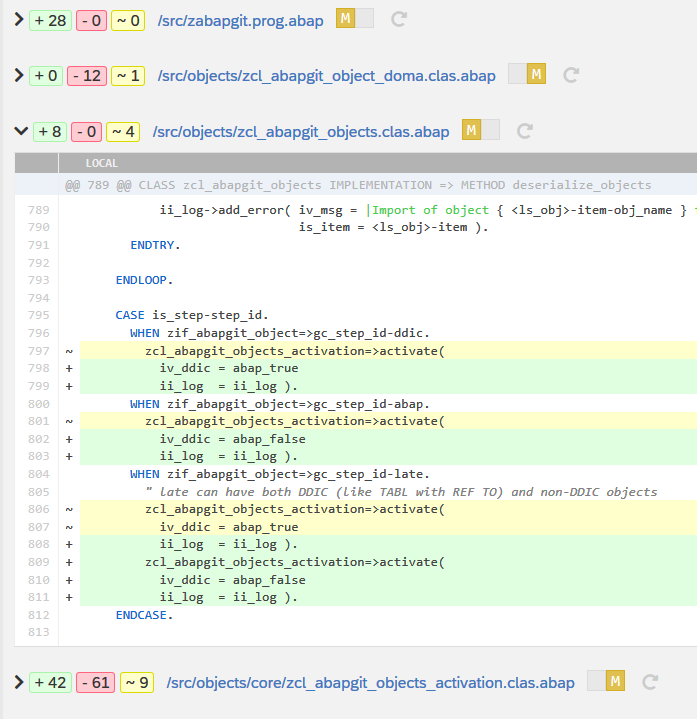
Task: Click the +8 additions badge
Action: (x=50, y=132)
